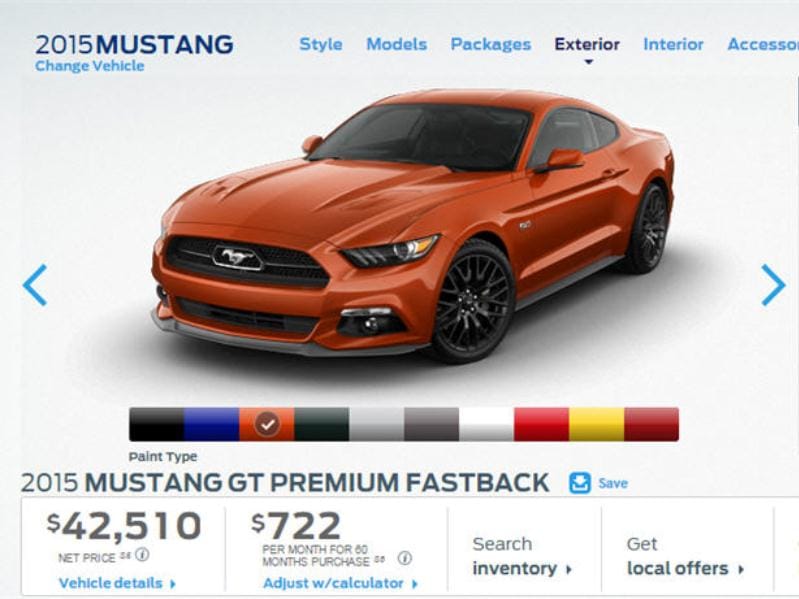Select the yellow paint swatch

coord(596,424)
